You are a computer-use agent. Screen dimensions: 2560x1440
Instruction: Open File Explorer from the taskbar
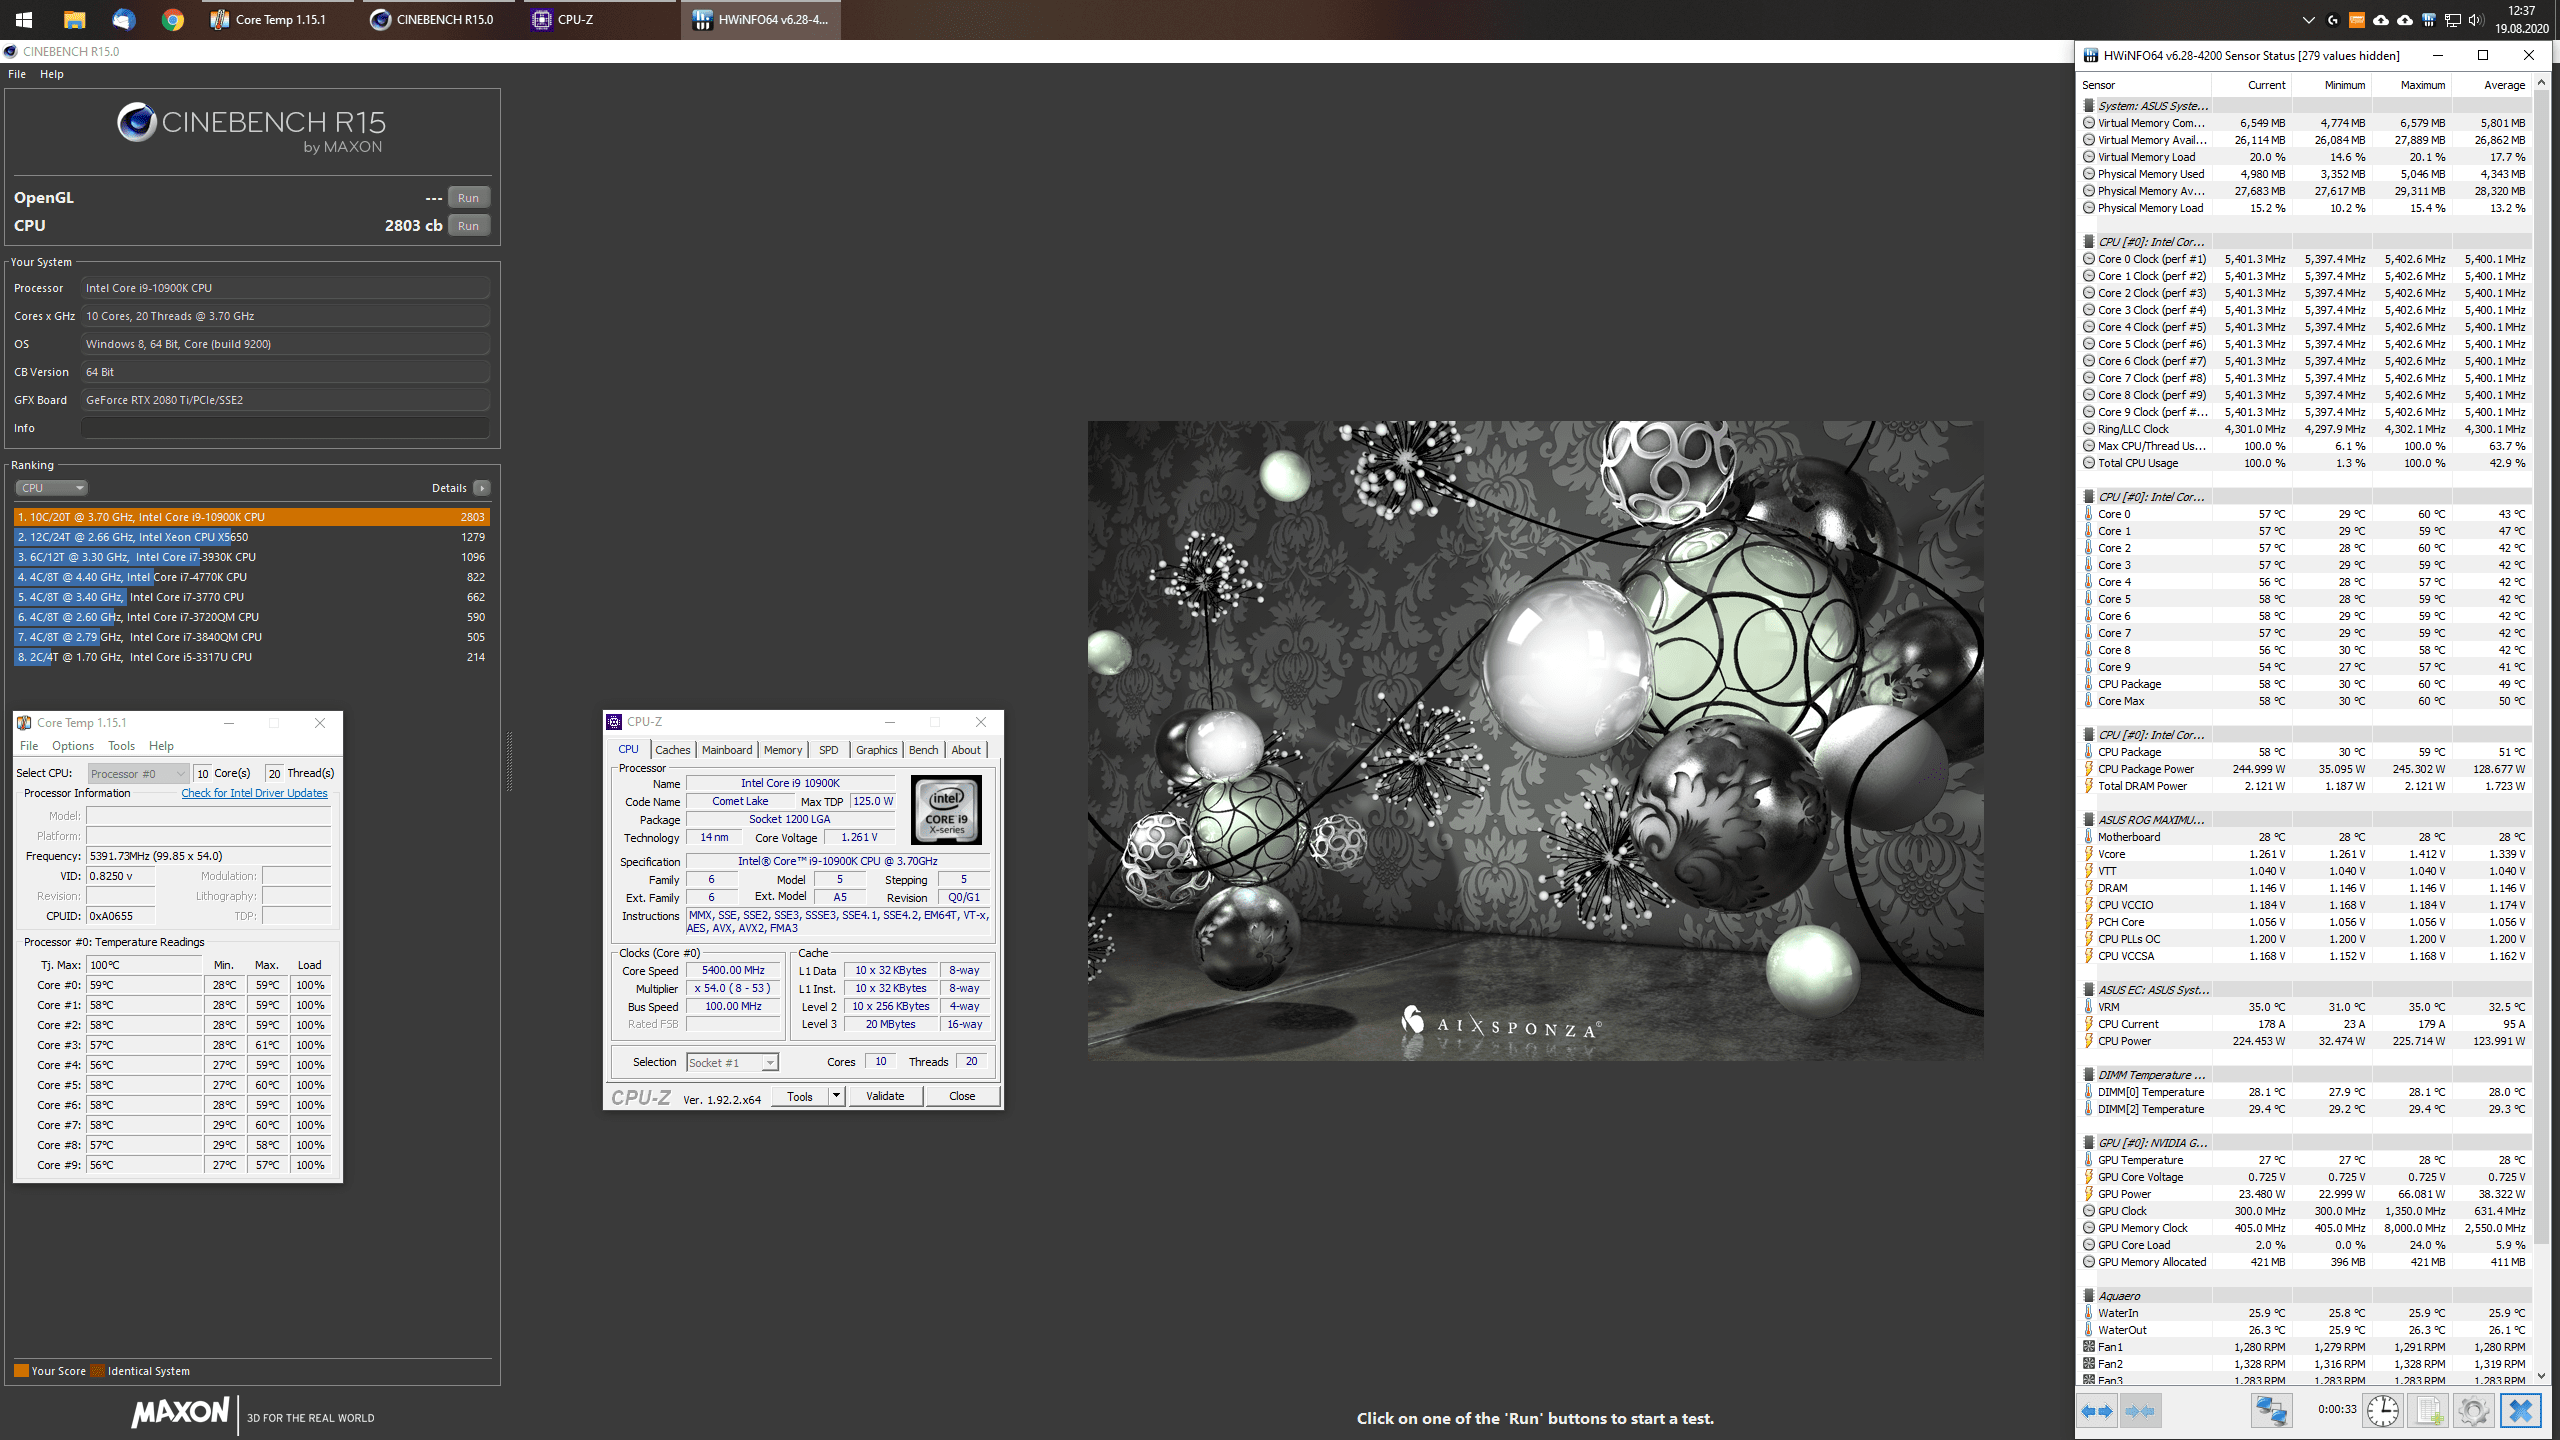[x=74, y=19]
